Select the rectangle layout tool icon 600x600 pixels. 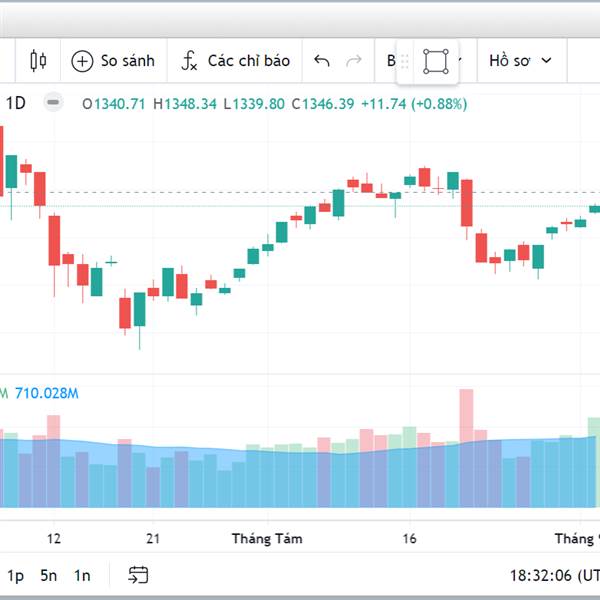coord(436,61)
